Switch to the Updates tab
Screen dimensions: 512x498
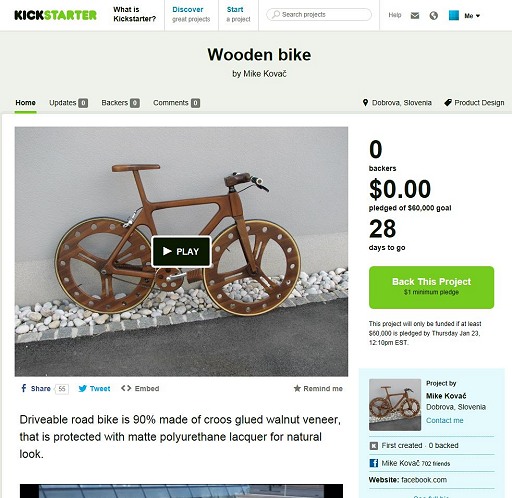click(68, 103)
